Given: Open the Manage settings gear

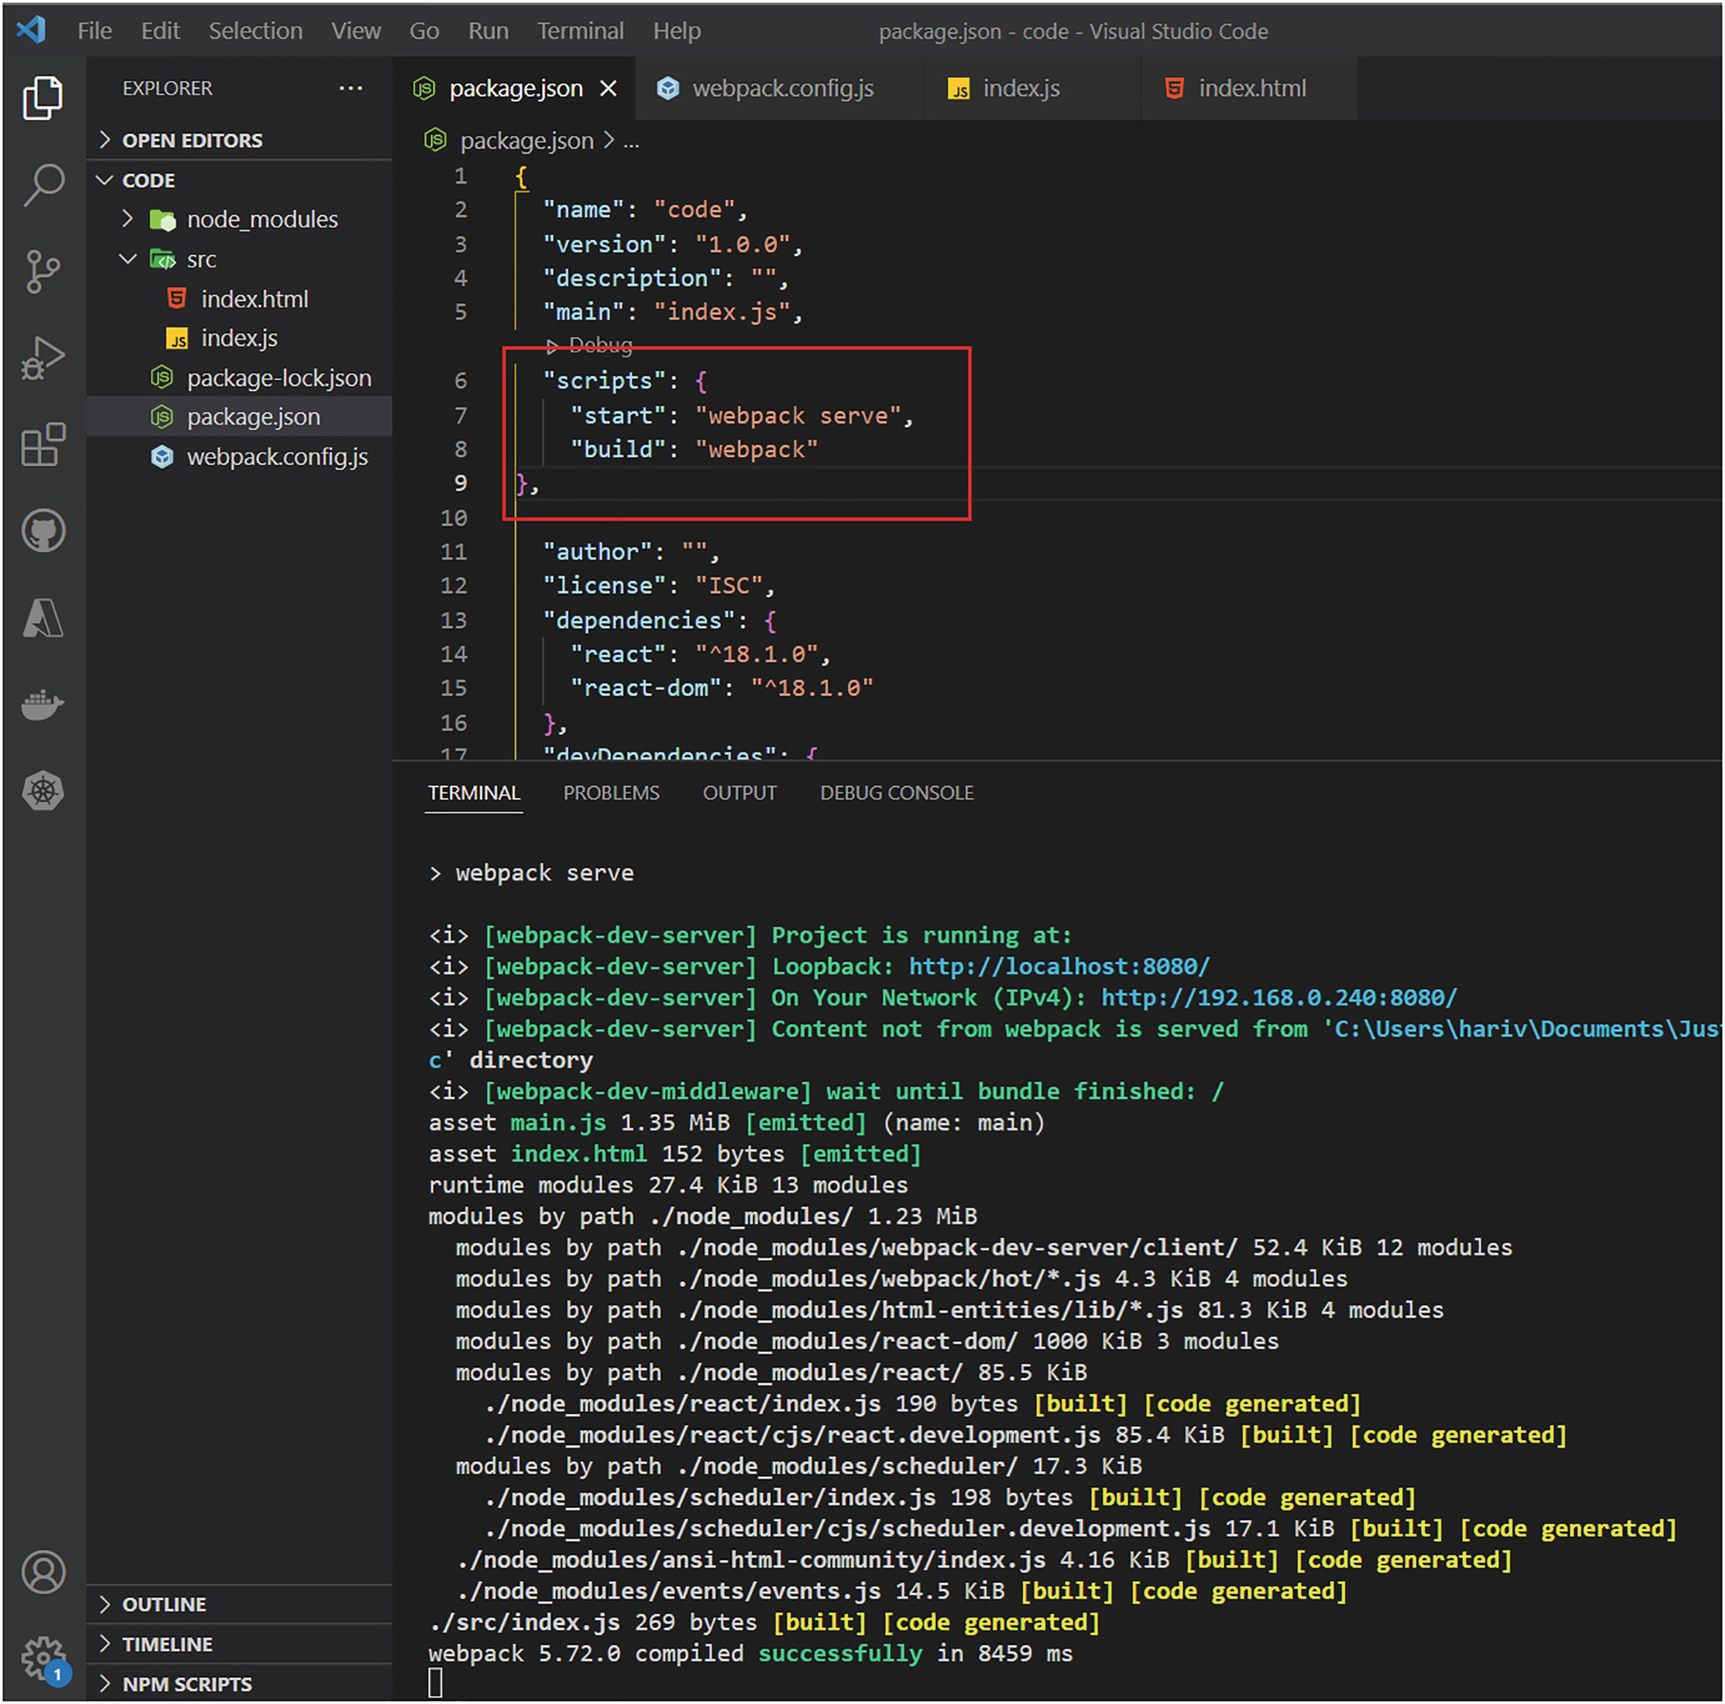Looking at the screenshot, I should point(43,1658).
